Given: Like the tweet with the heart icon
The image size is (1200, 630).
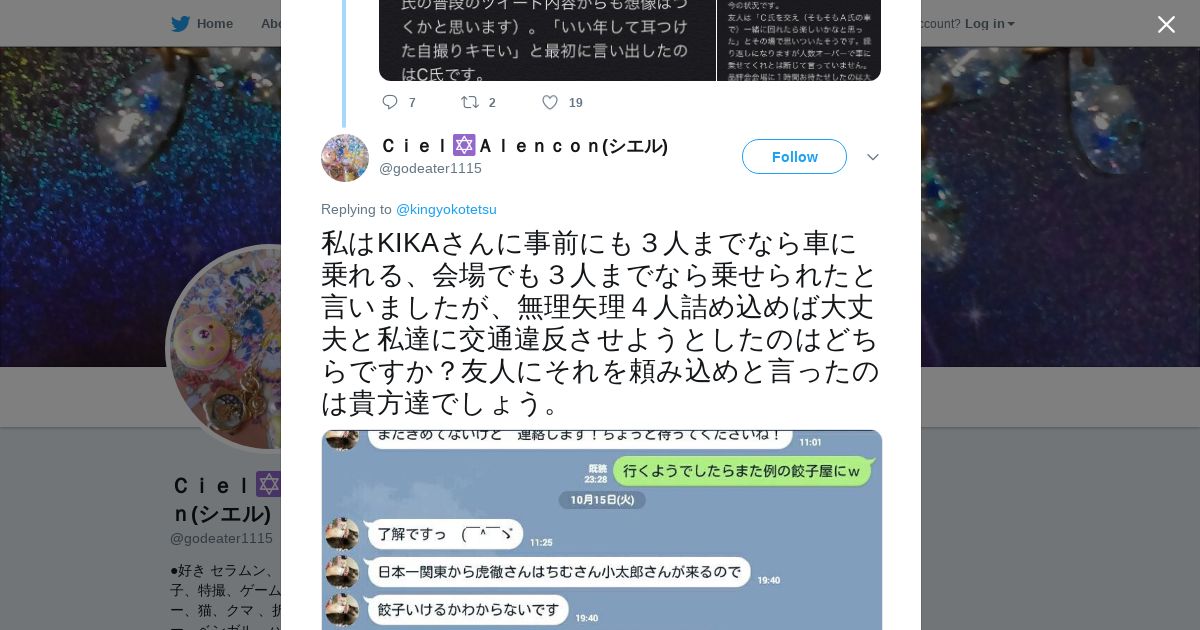Looking at the screenshot, I should click(550, 102).
